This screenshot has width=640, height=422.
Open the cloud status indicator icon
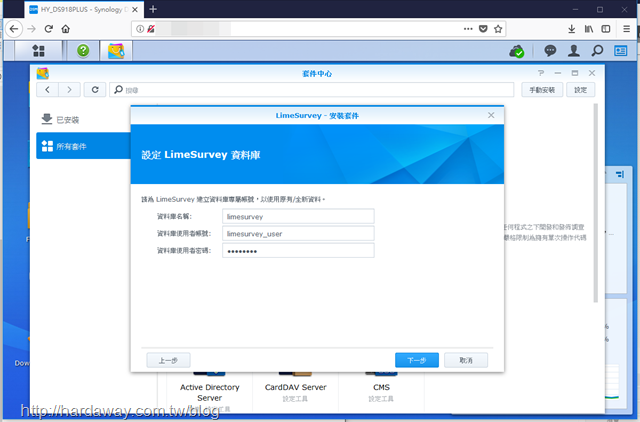(517, 51)
